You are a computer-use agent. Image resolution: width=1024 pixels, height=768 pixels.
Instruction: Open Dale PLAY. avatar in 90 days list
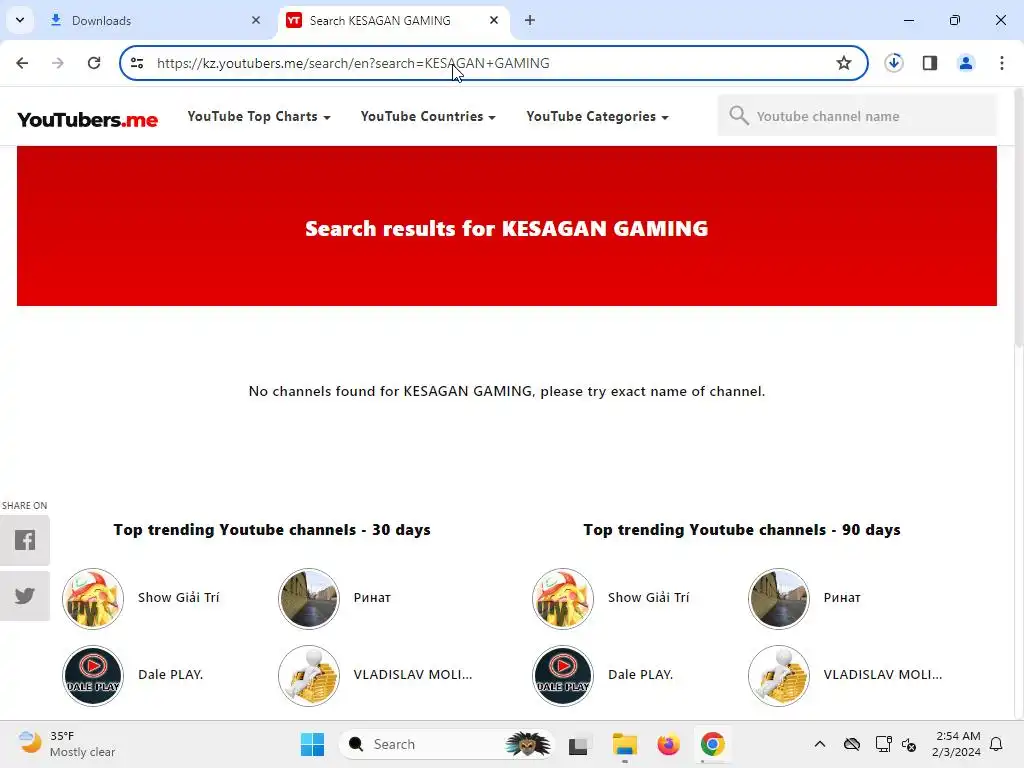563,676
